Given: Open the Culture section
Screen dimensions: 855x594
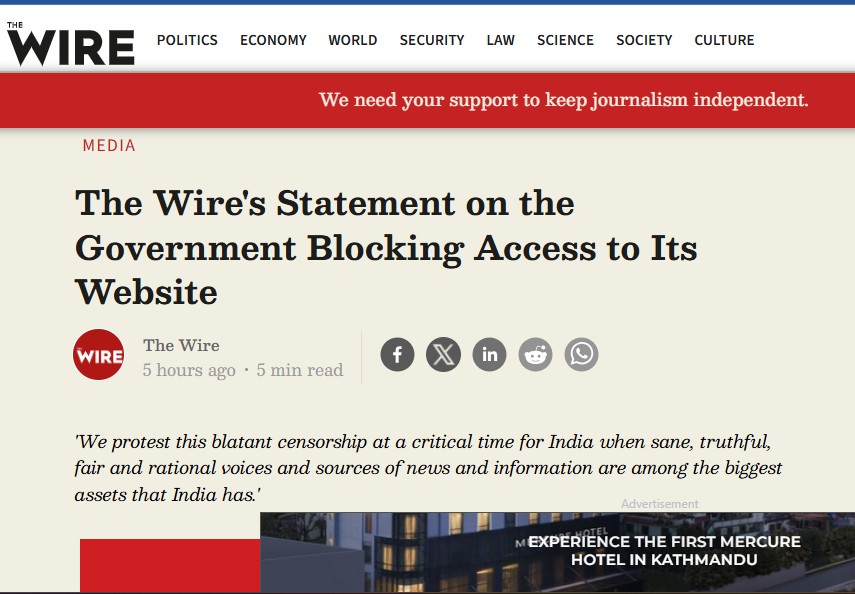Looking at the screenshot, I should tap(724, 40).
